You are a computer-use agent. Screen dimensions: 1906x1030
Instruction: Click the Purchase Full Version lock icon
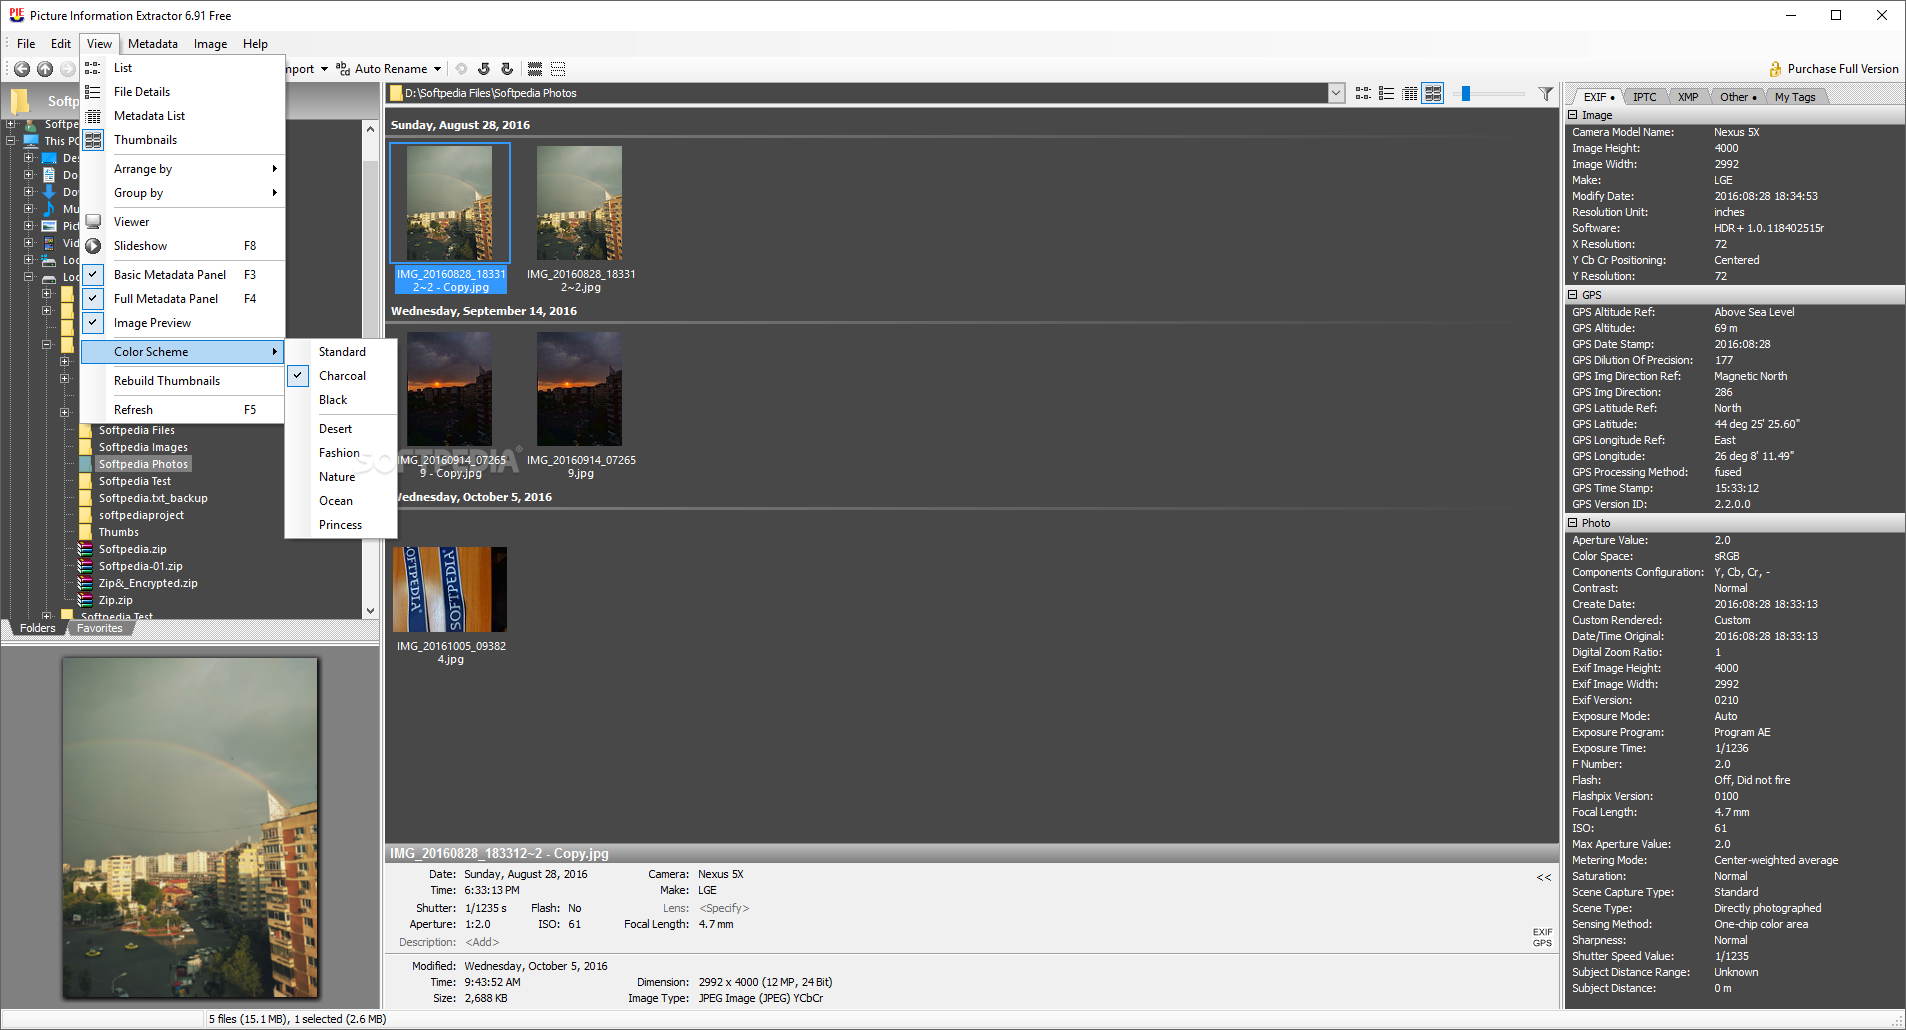click(1775, 69)
